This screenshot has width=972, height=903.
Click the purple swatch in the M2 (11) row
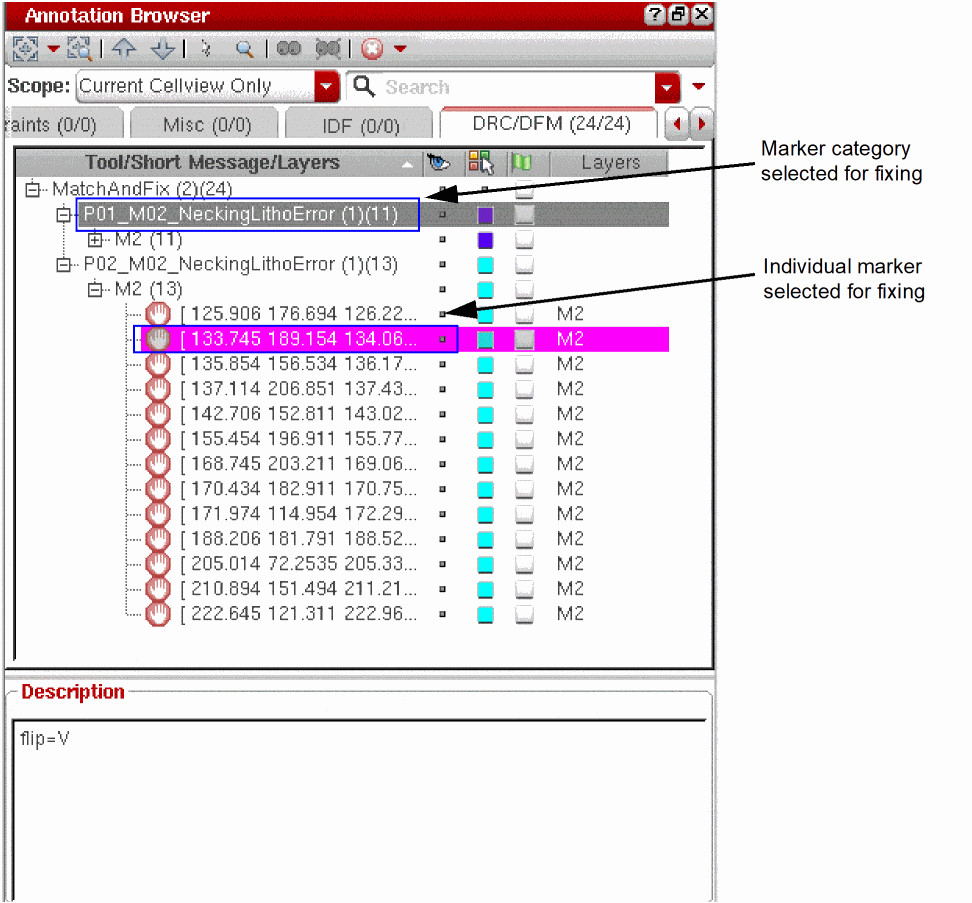(485, 240)
